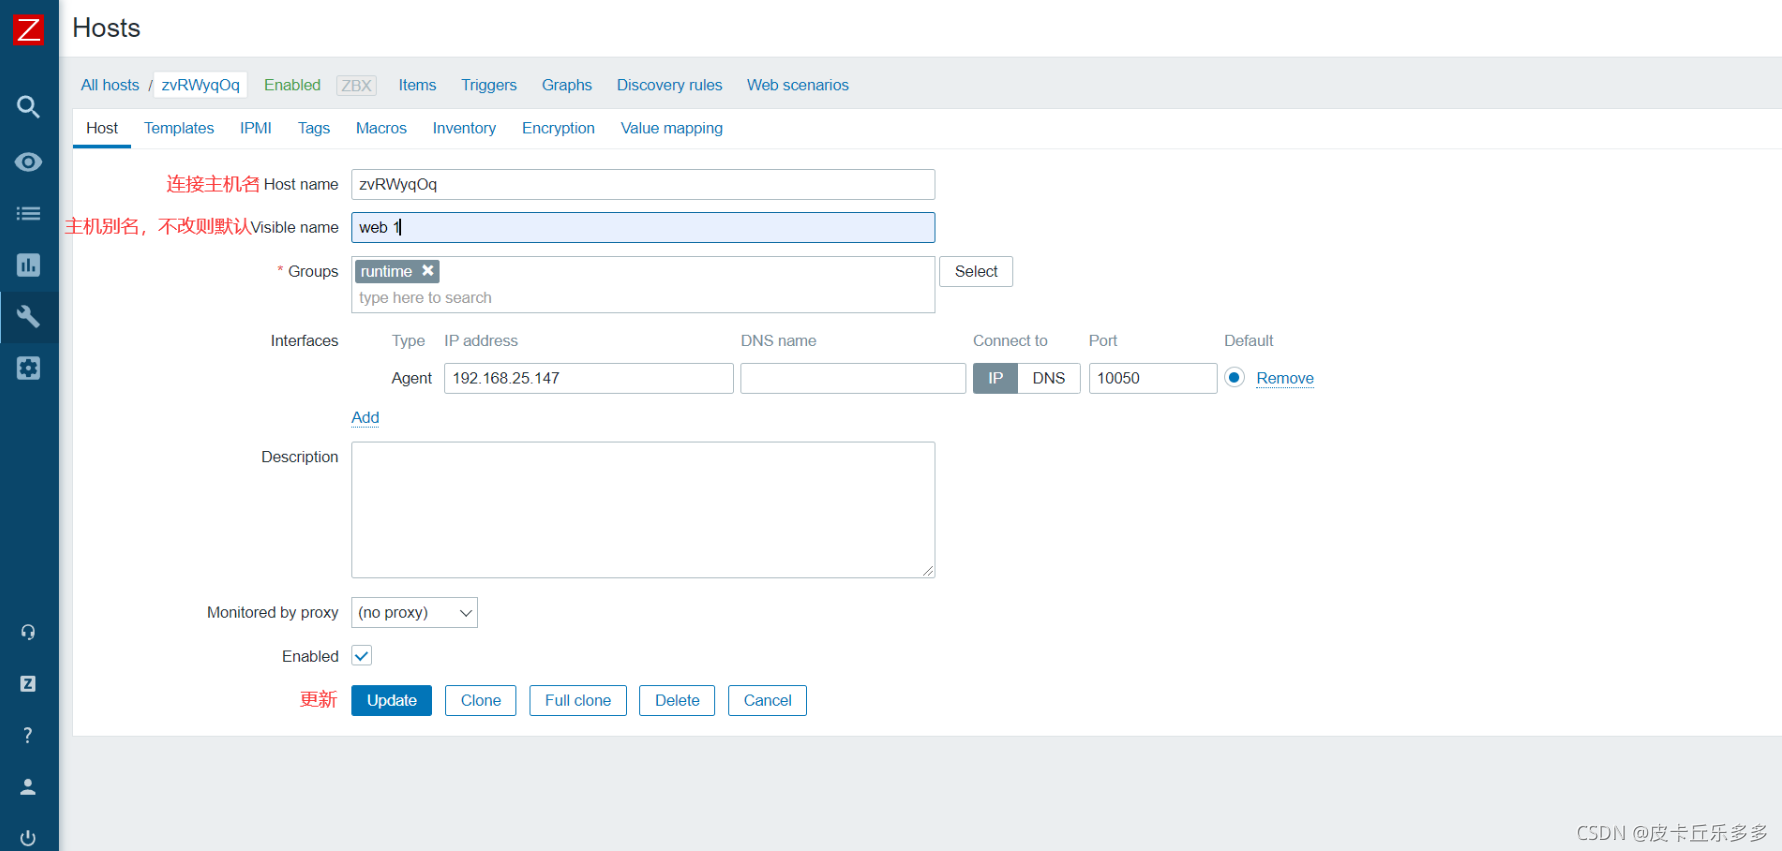Open the Administration gear icon menu
Viewport: 1782px width, 851px height.
pos(28,368)
